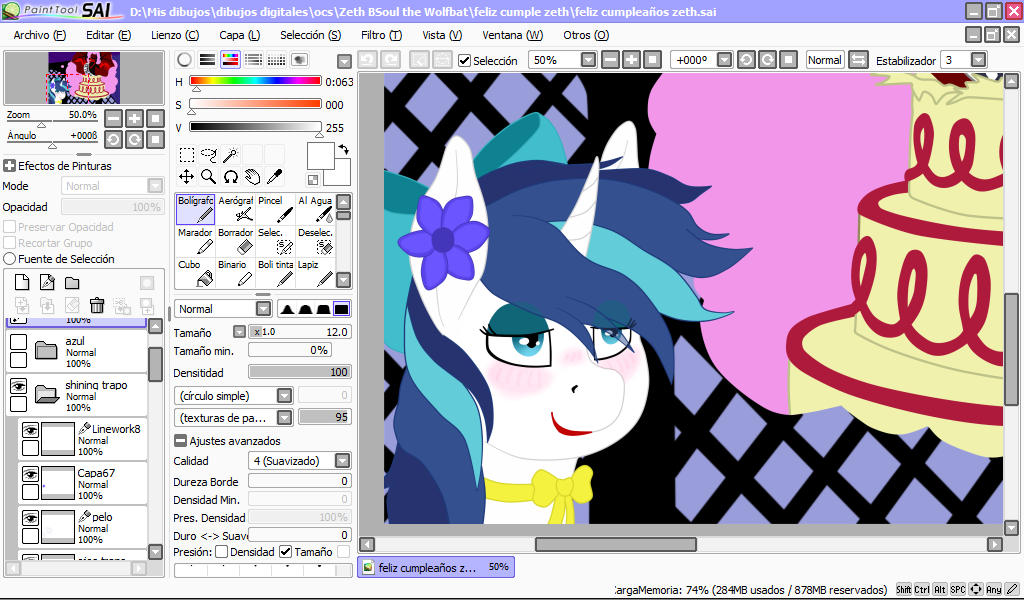Click the Normal view button in toolbar

click(825, 60)
